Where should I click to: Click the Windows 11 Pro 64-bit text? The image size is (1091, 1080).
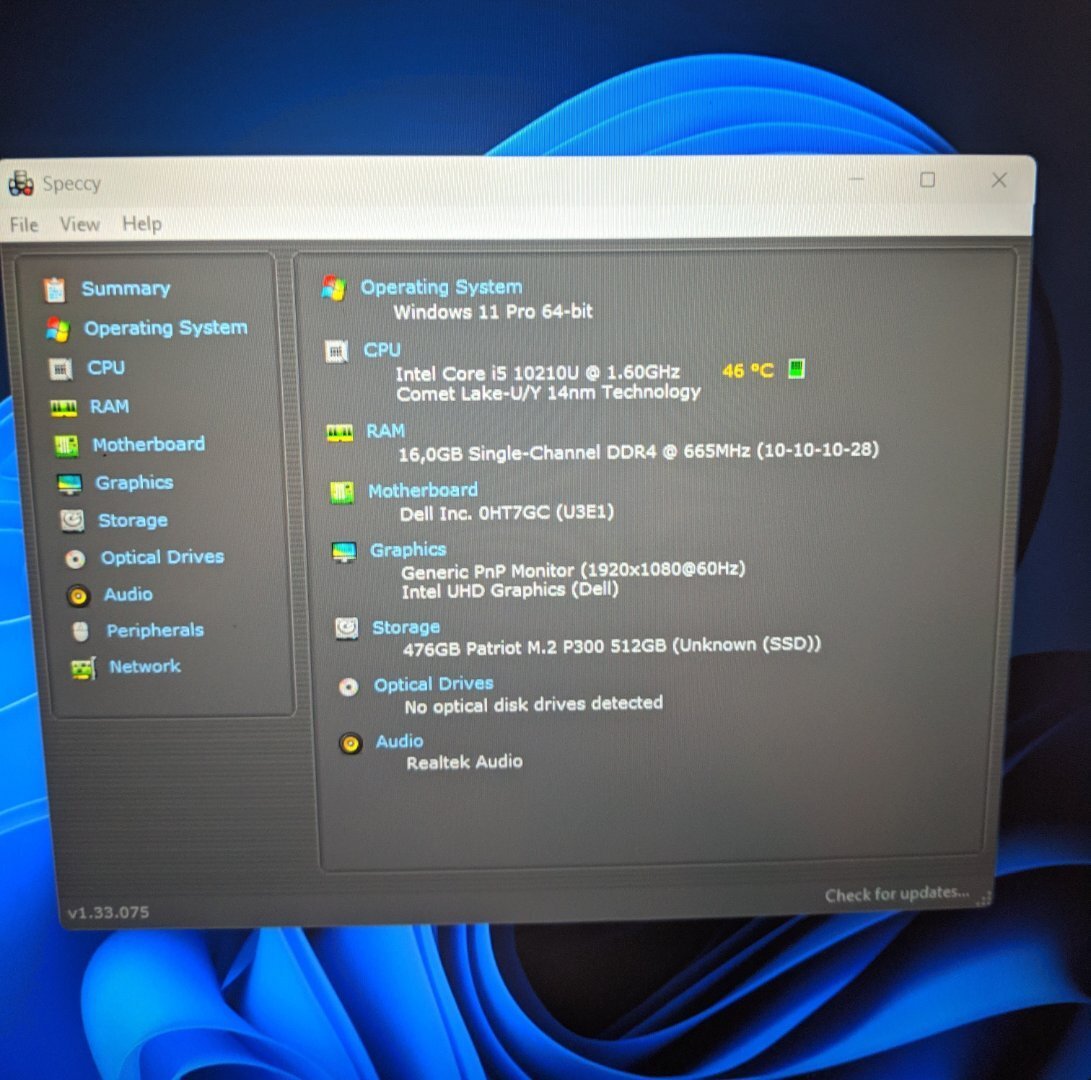pos(493,311)
